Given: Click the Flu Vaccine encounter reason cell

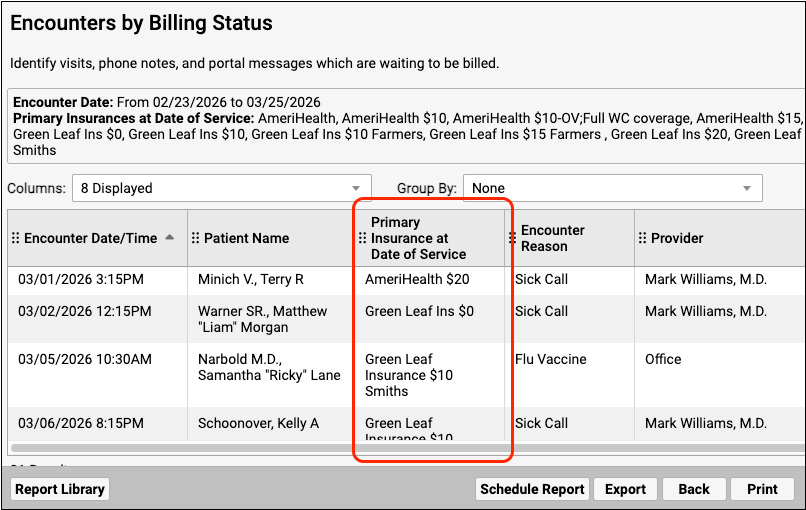Looking at the screenshot, I should [553, 359].
